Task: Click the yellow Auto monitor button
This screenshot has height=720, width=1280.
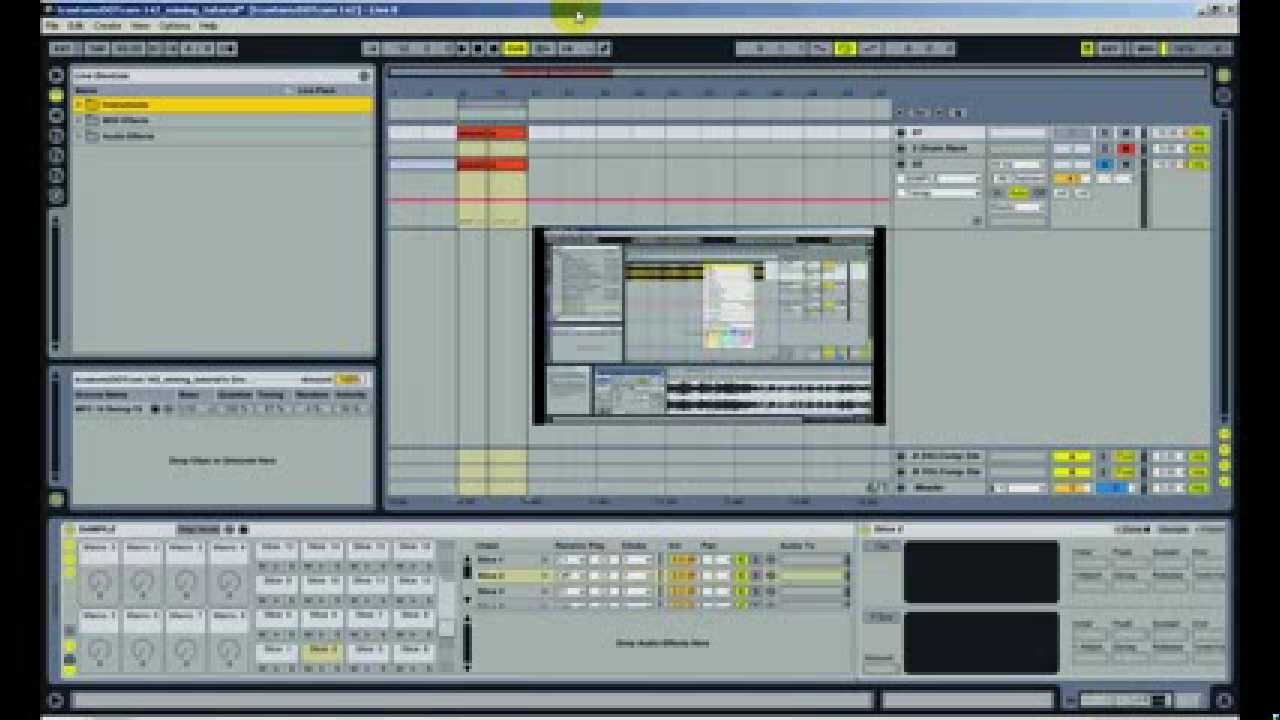Action: click(1018, 193)
